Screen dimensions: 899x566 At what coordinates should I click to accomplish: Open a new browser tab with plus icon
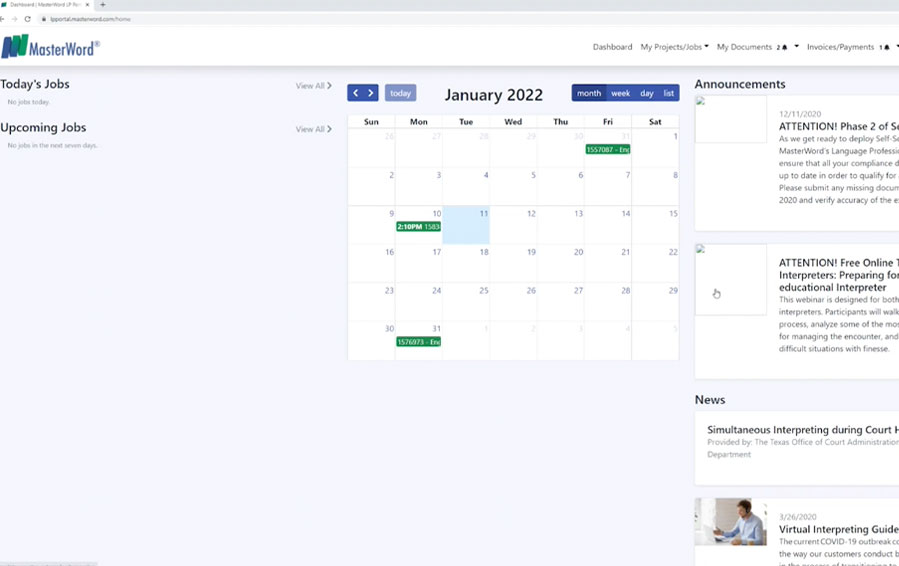(102, 5)
